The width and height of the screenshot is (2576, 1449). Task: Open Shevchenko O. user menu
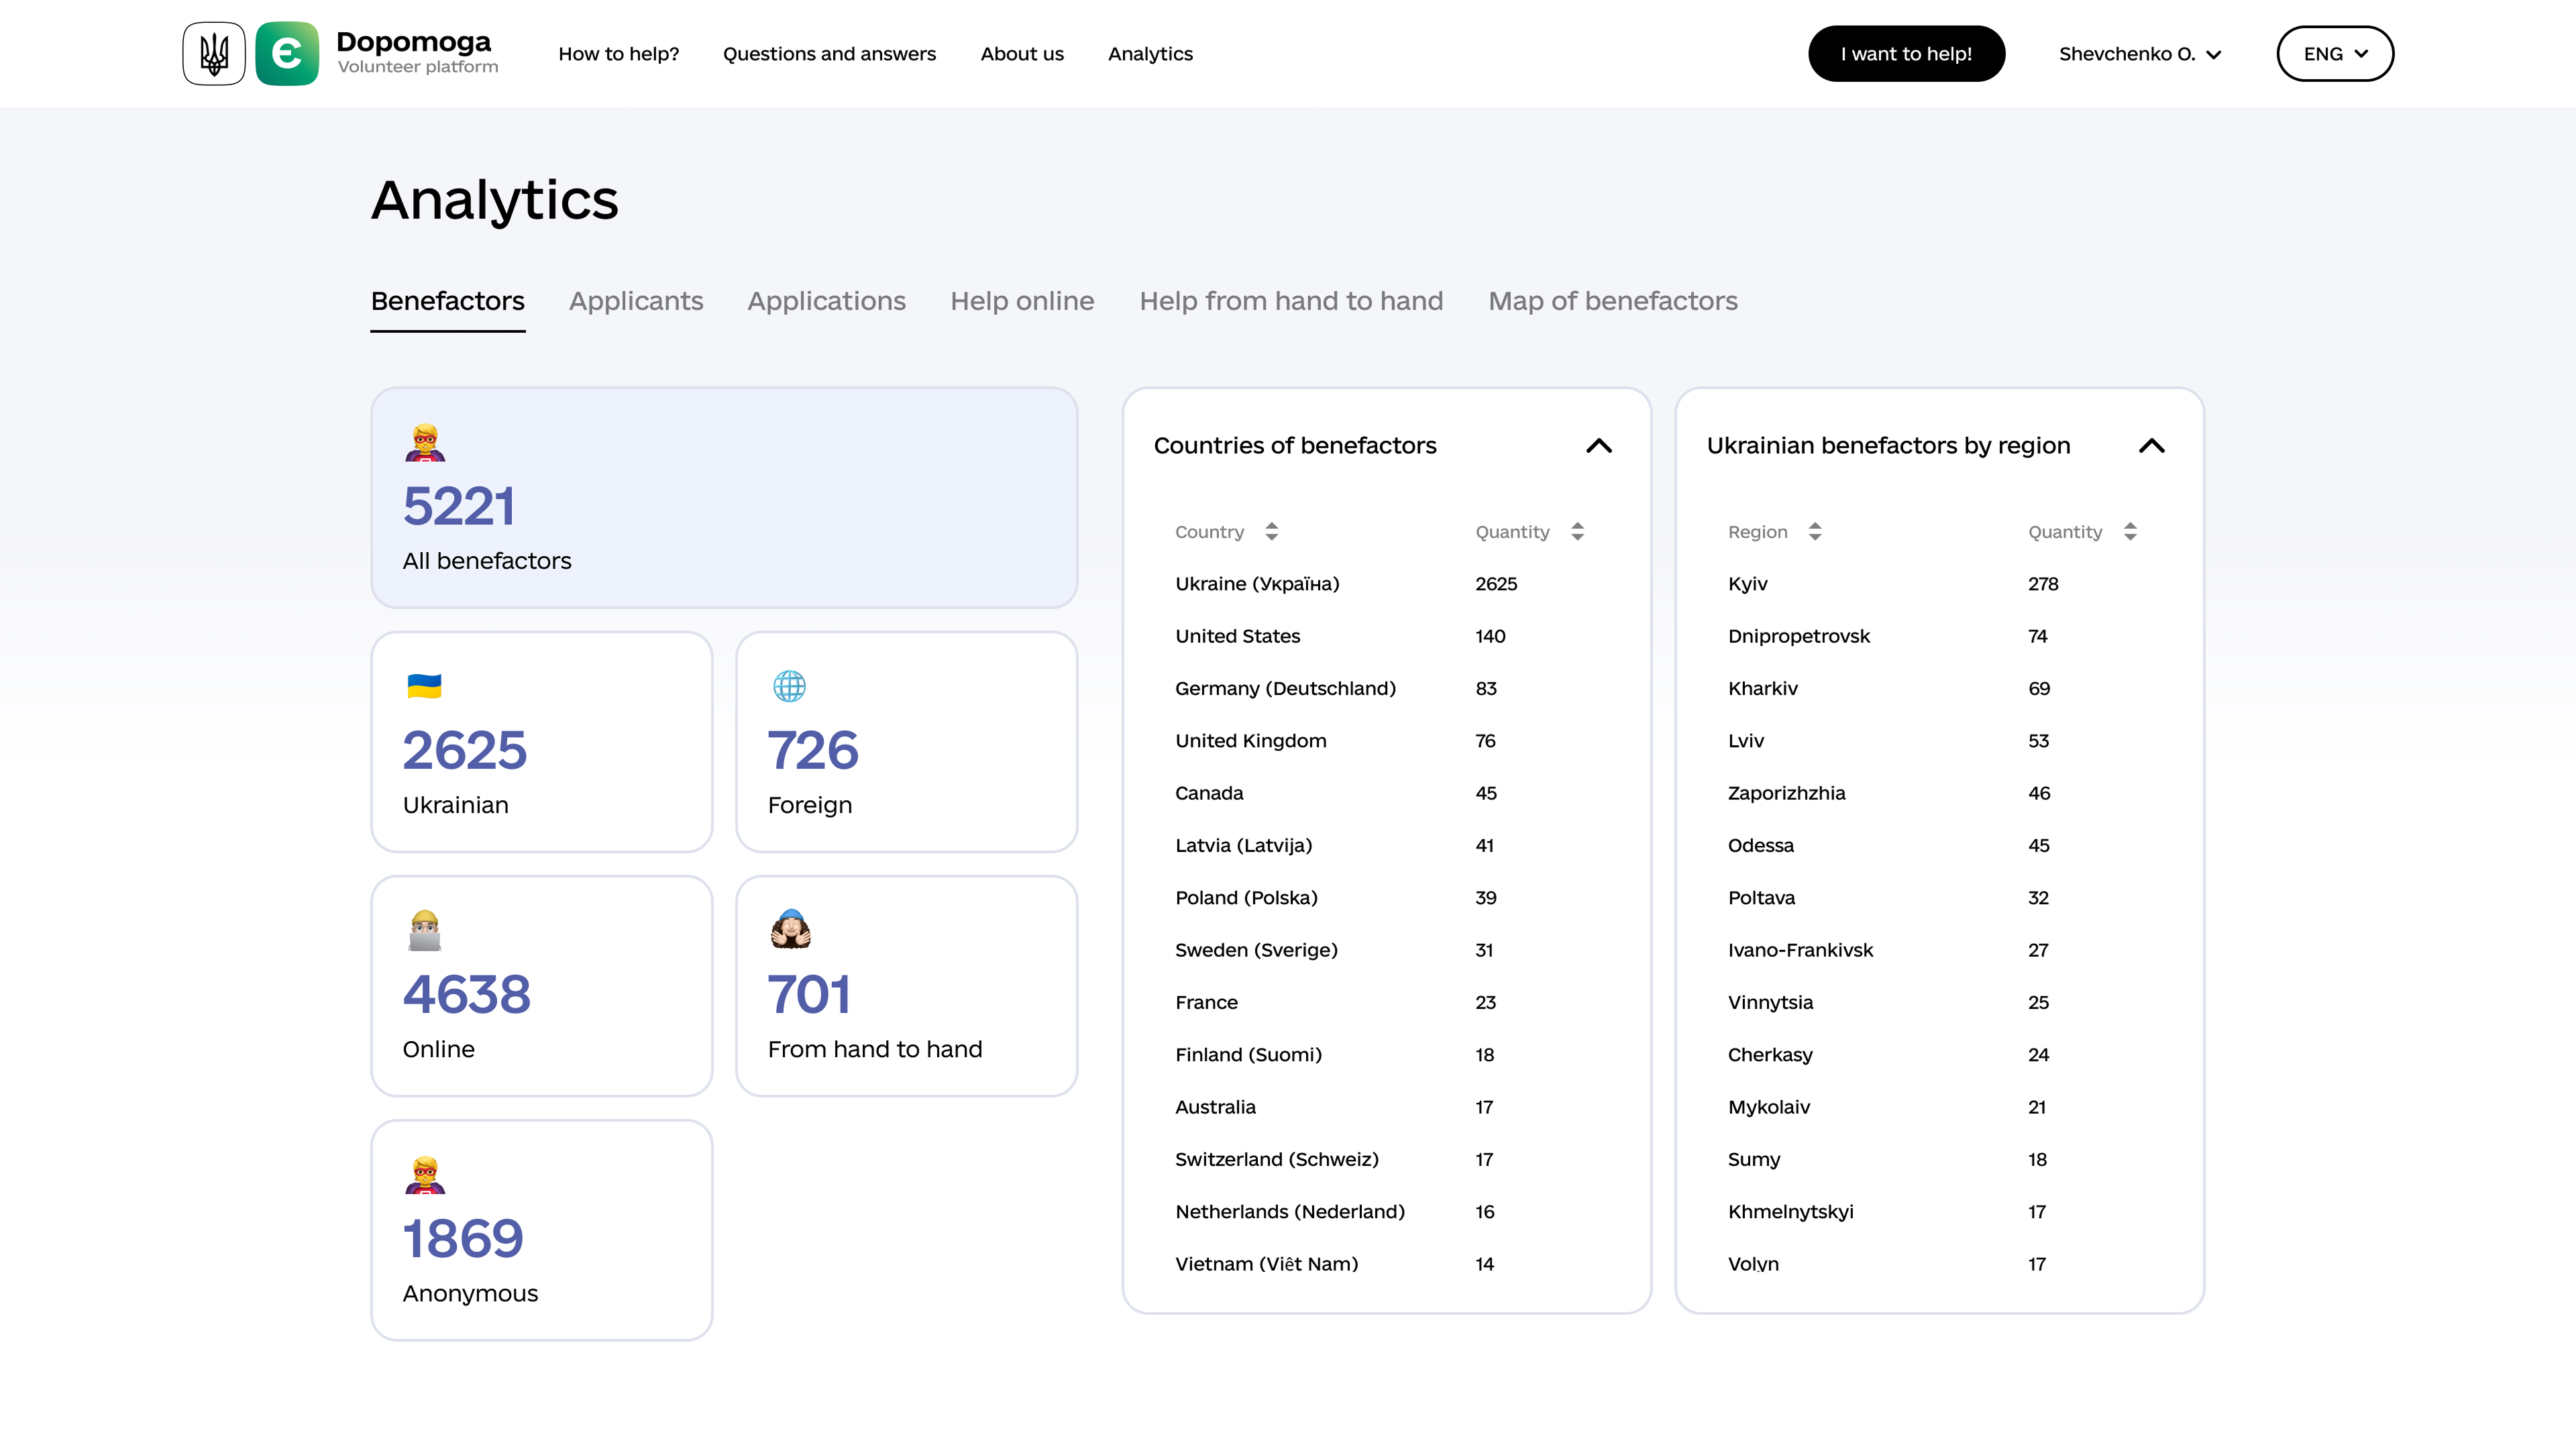pos(2140,54)
